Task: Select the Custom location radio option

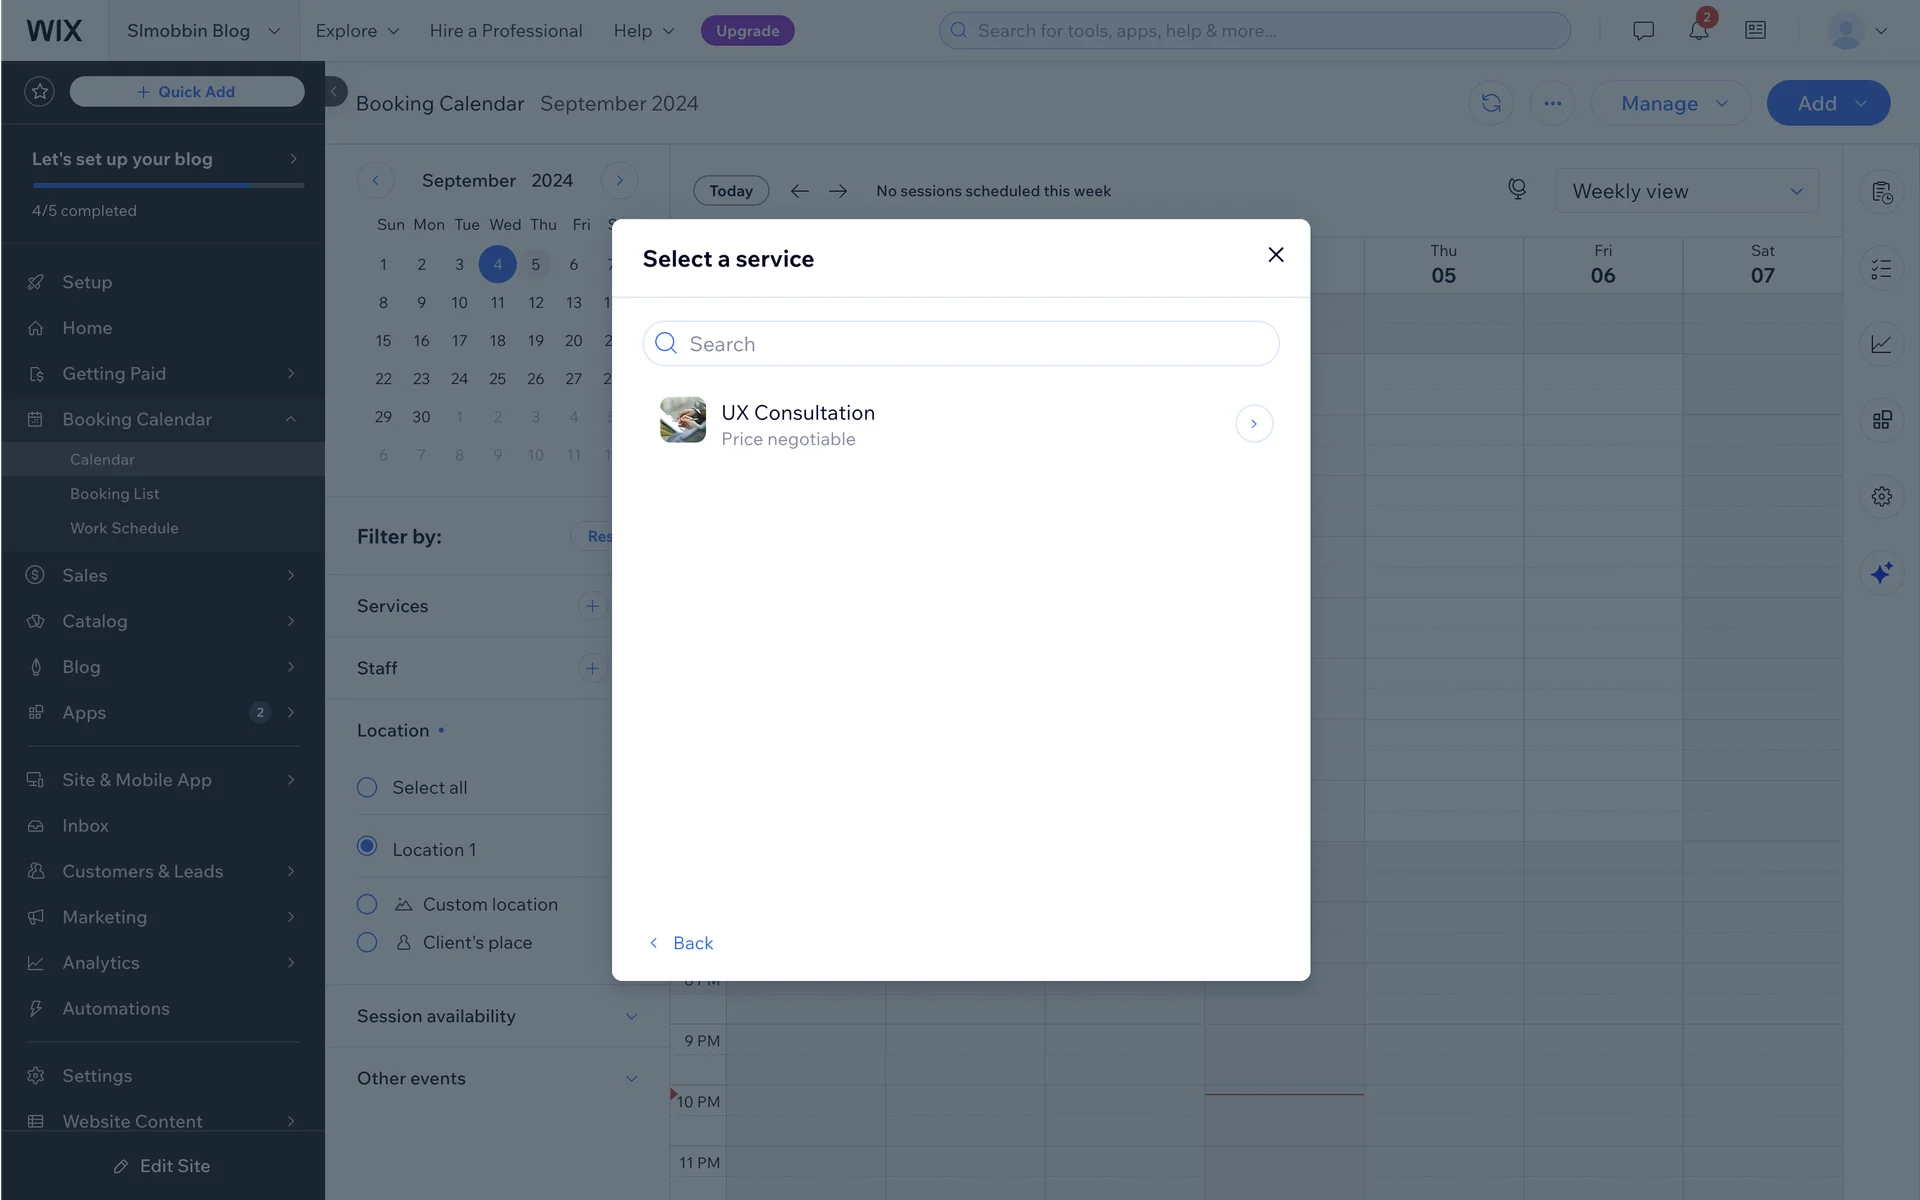Action: (367, 905)
